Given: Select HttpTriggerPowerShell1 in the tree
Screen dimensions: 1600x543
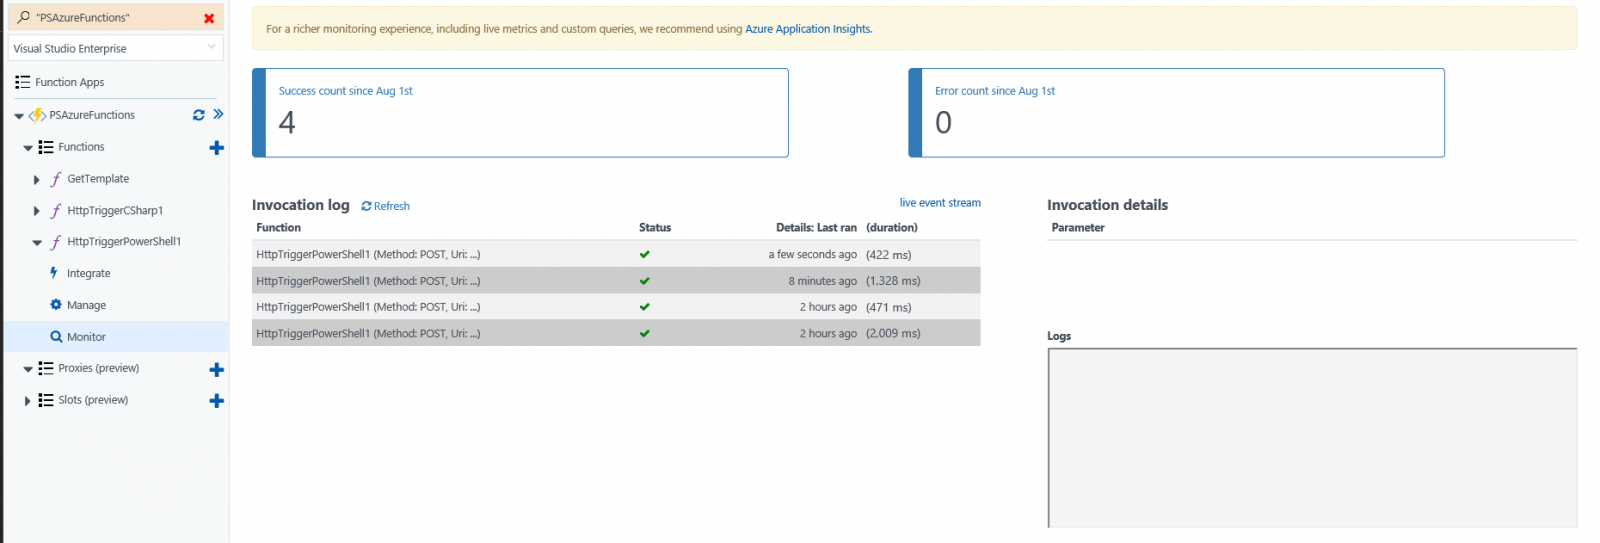Looking at the screenshot, I should pyautogui.click(x=124, y=242).
